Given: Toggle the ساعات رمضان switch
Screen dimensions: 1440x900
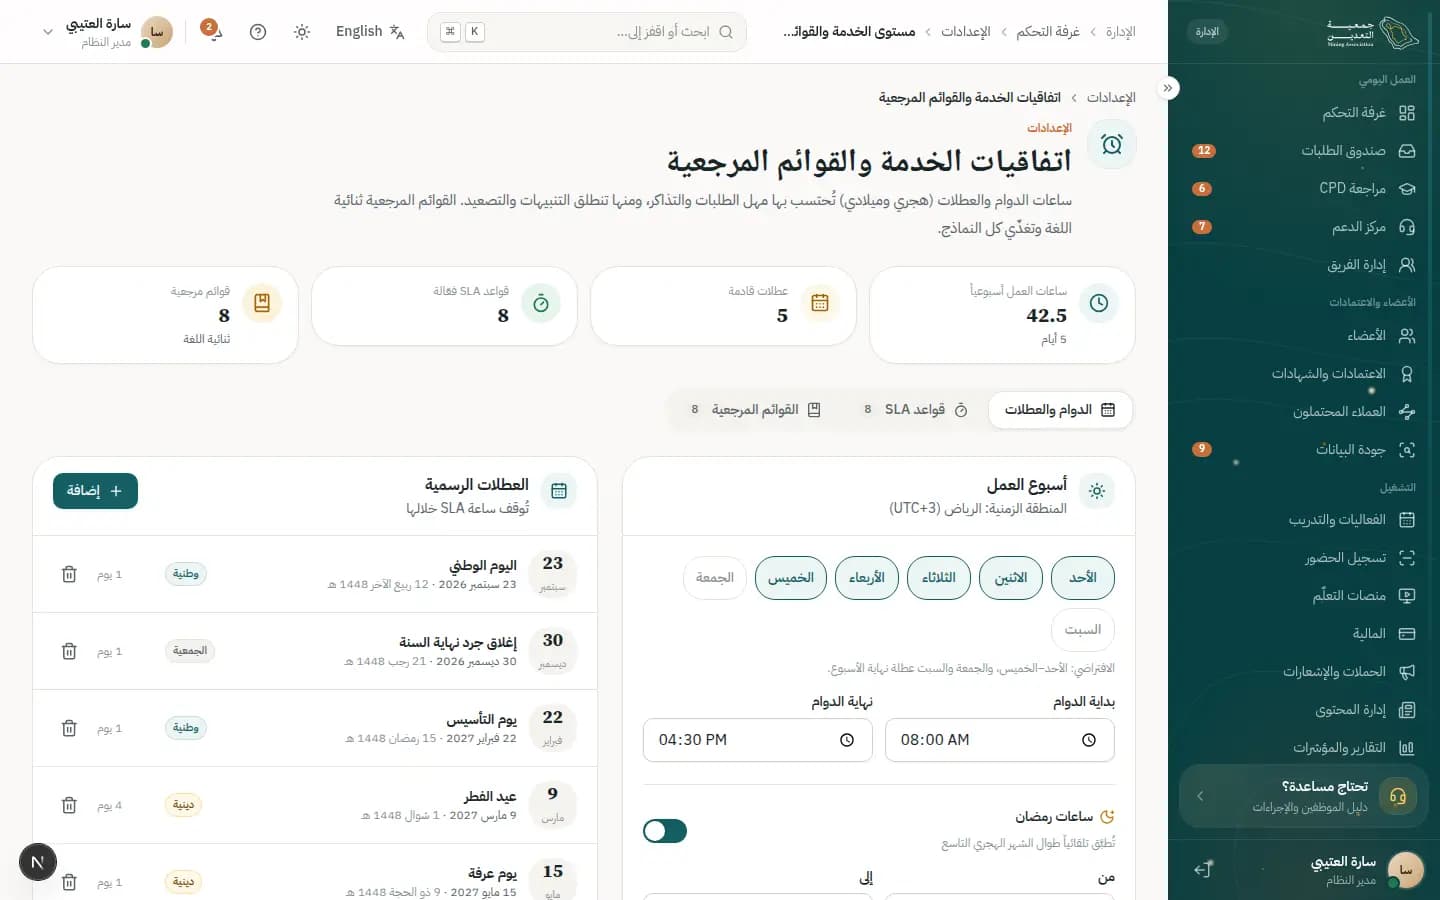Looking at the screenshot, I should (x=665, y=831).
